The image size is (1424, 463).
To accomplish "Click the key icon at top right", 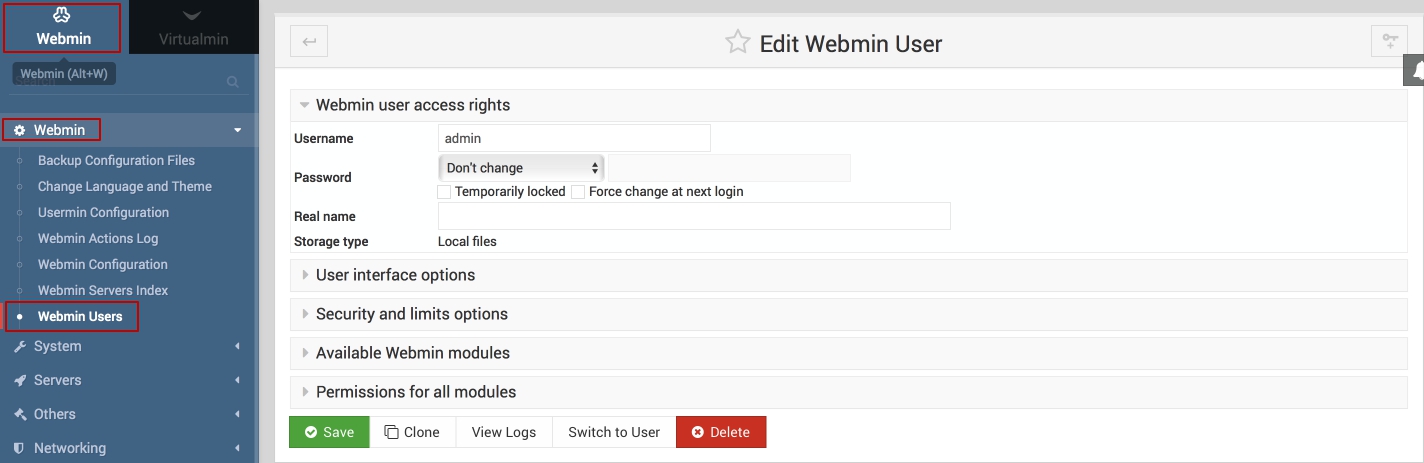I will 1389,41.
